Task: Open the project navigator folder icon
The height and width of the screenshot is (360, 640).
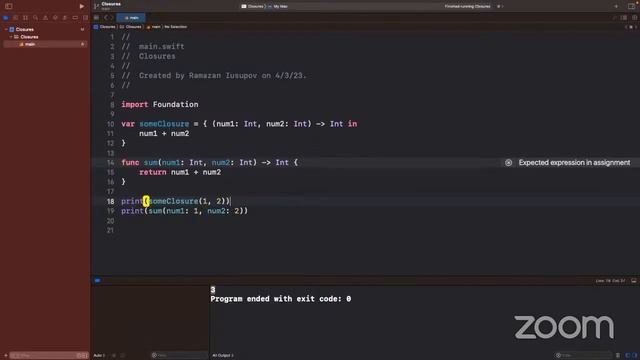Action: [x=6, y=18]
